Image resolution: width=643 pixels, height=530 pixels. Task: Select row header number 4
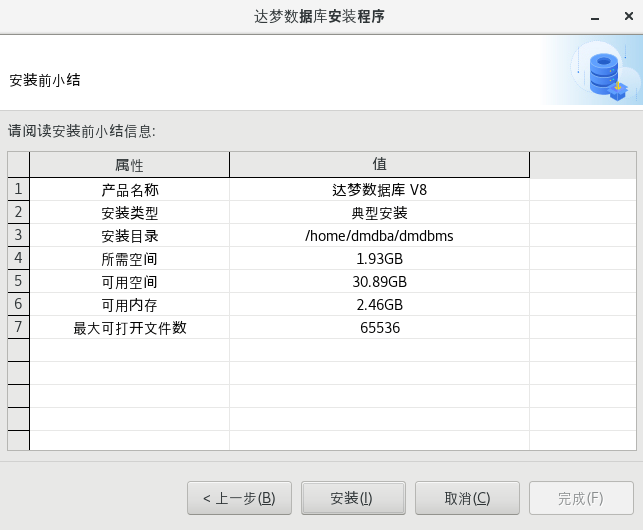[x=18, y=258]
